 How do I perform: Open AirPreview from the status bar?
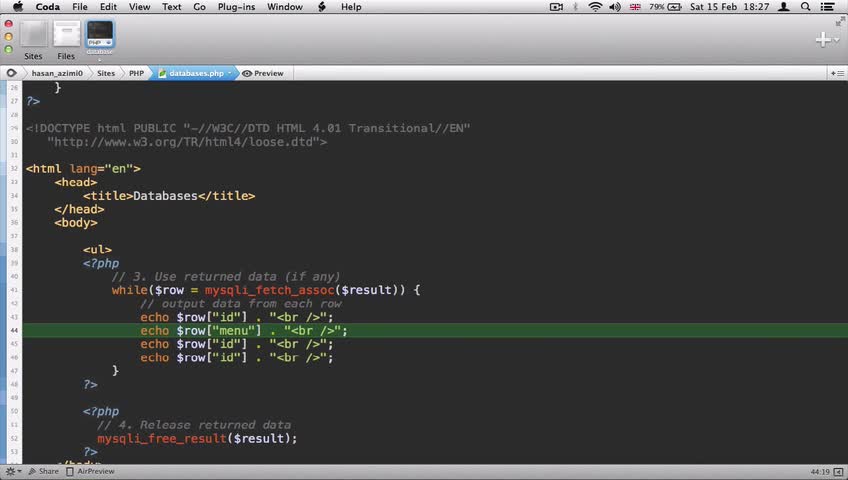[90, 471]
